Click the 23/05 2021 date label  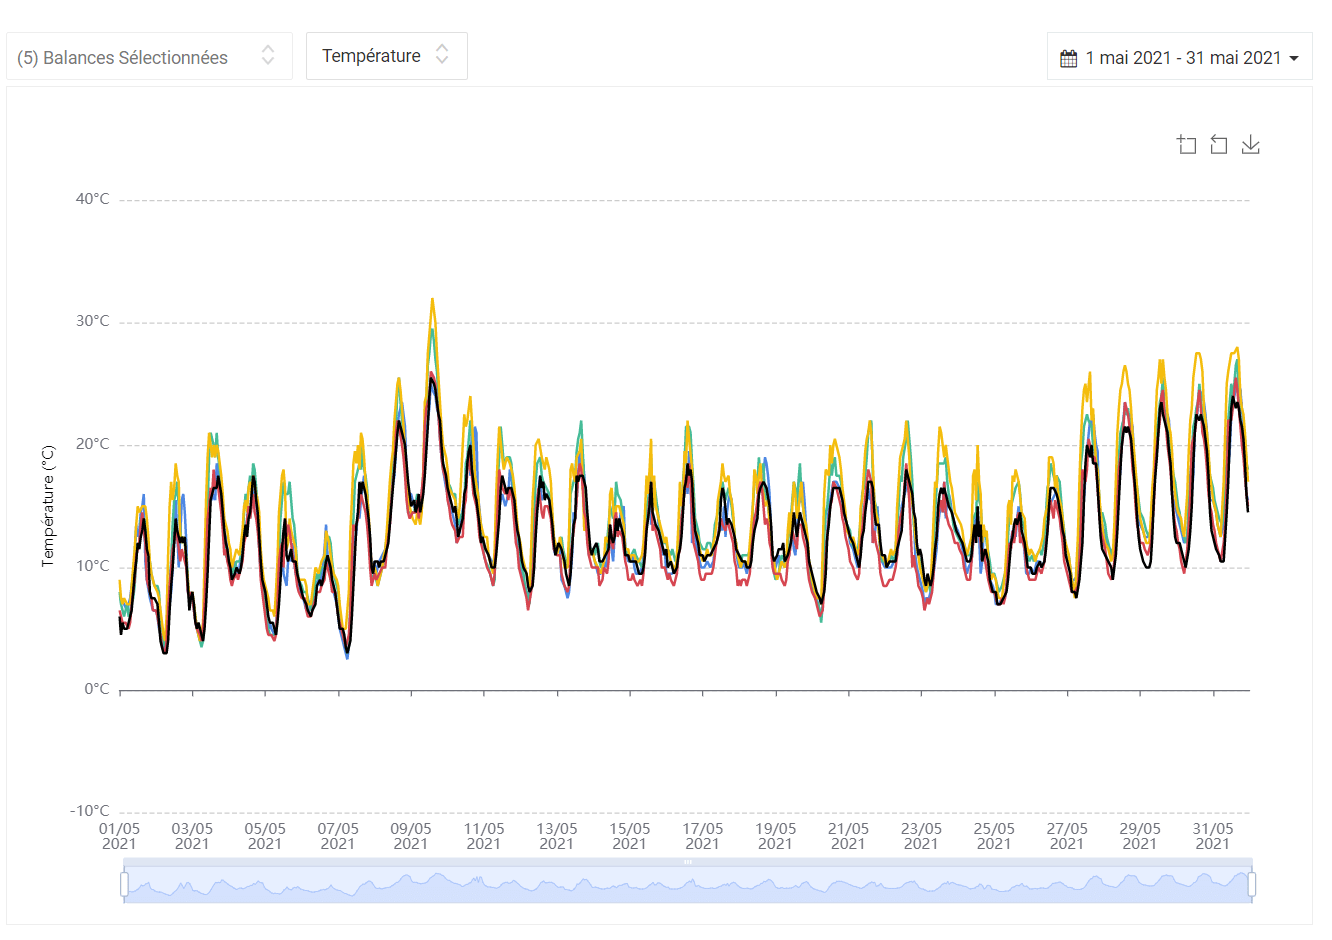921,836
